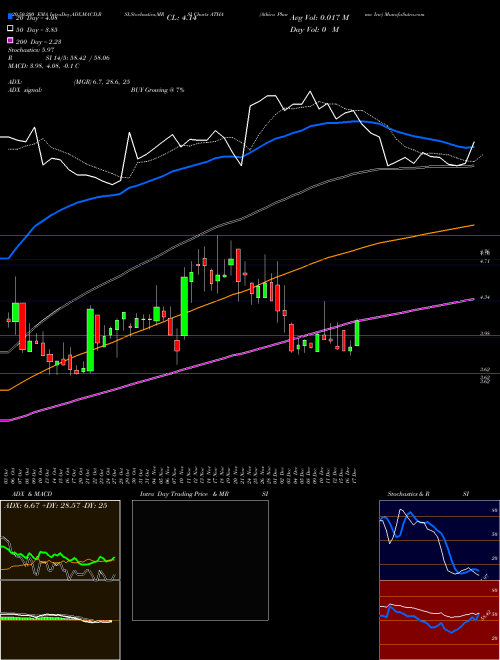The height and width of the screenshot is (660, 500).
Task: Click the white 50 Day legend swatch
Action: 10,29
